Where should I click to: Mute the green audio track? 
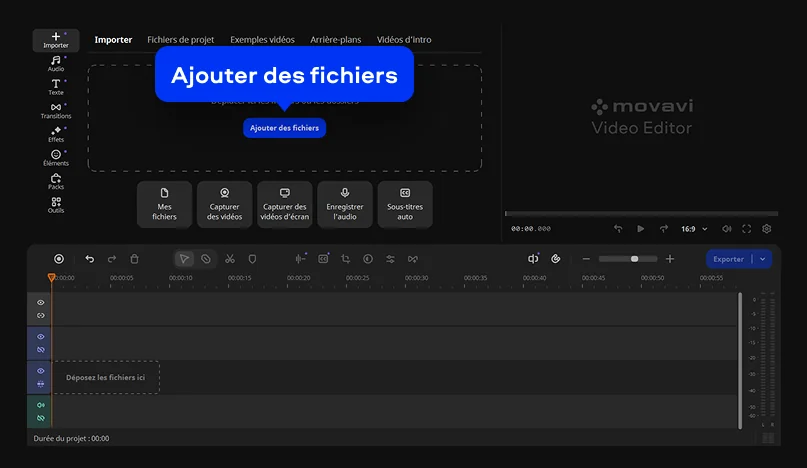tap(41, 405)
